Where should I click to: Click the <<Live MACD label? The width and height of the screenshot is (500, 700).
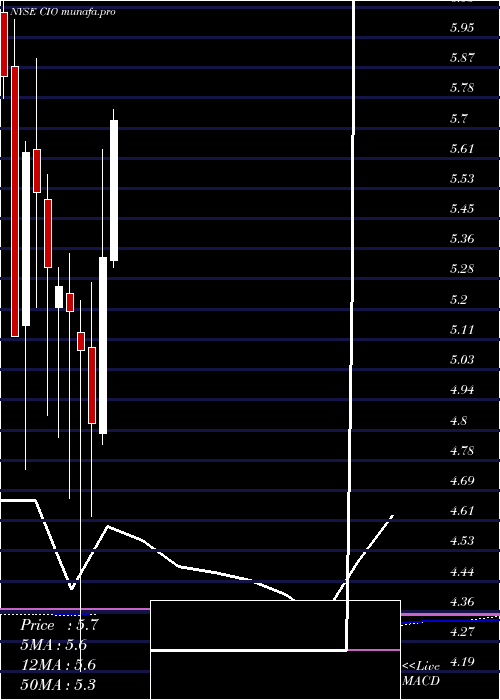[x=421, y=673]
